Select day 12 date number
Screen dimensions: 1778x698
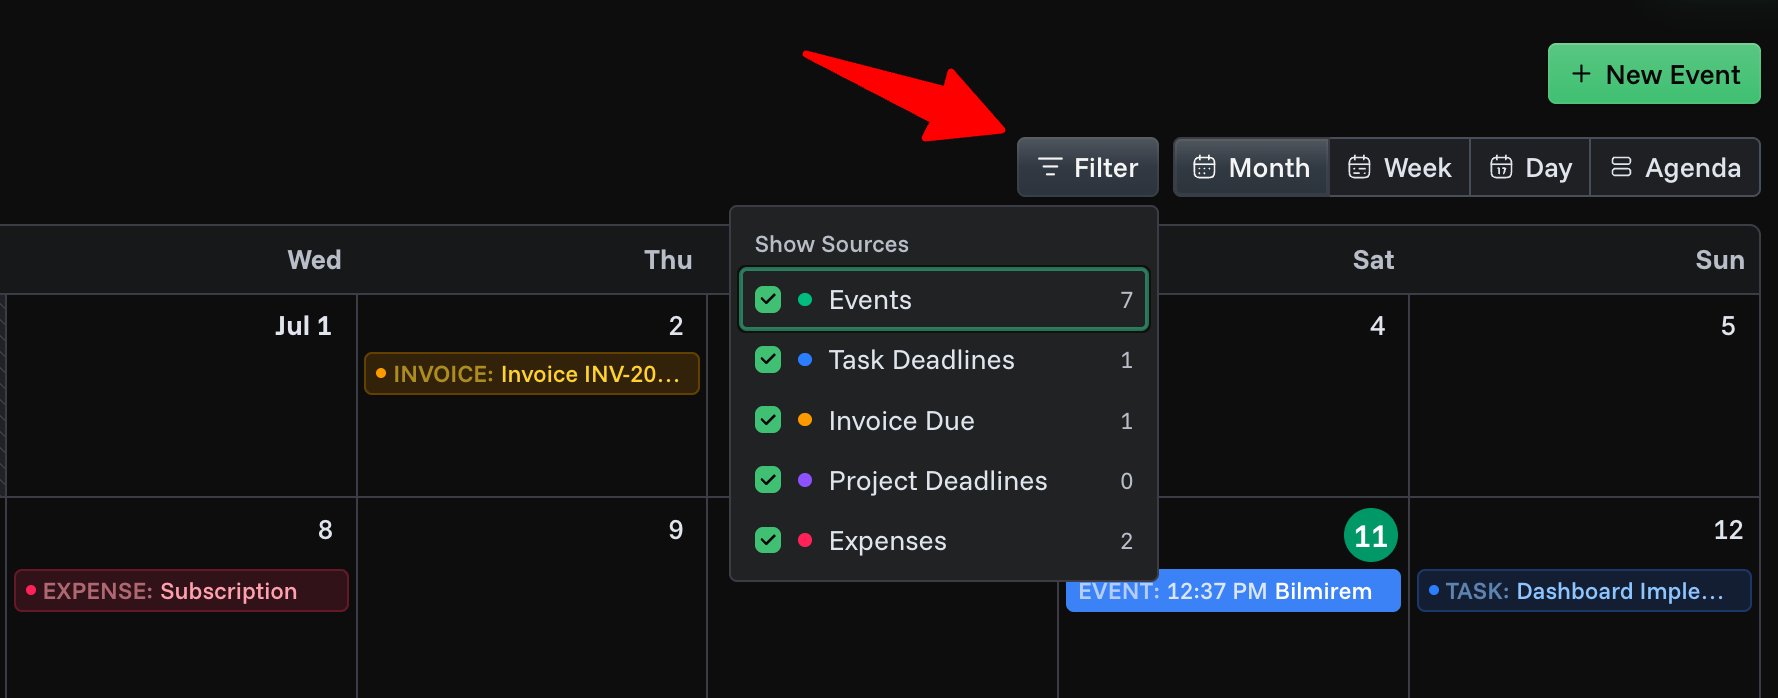point(1728,530)
